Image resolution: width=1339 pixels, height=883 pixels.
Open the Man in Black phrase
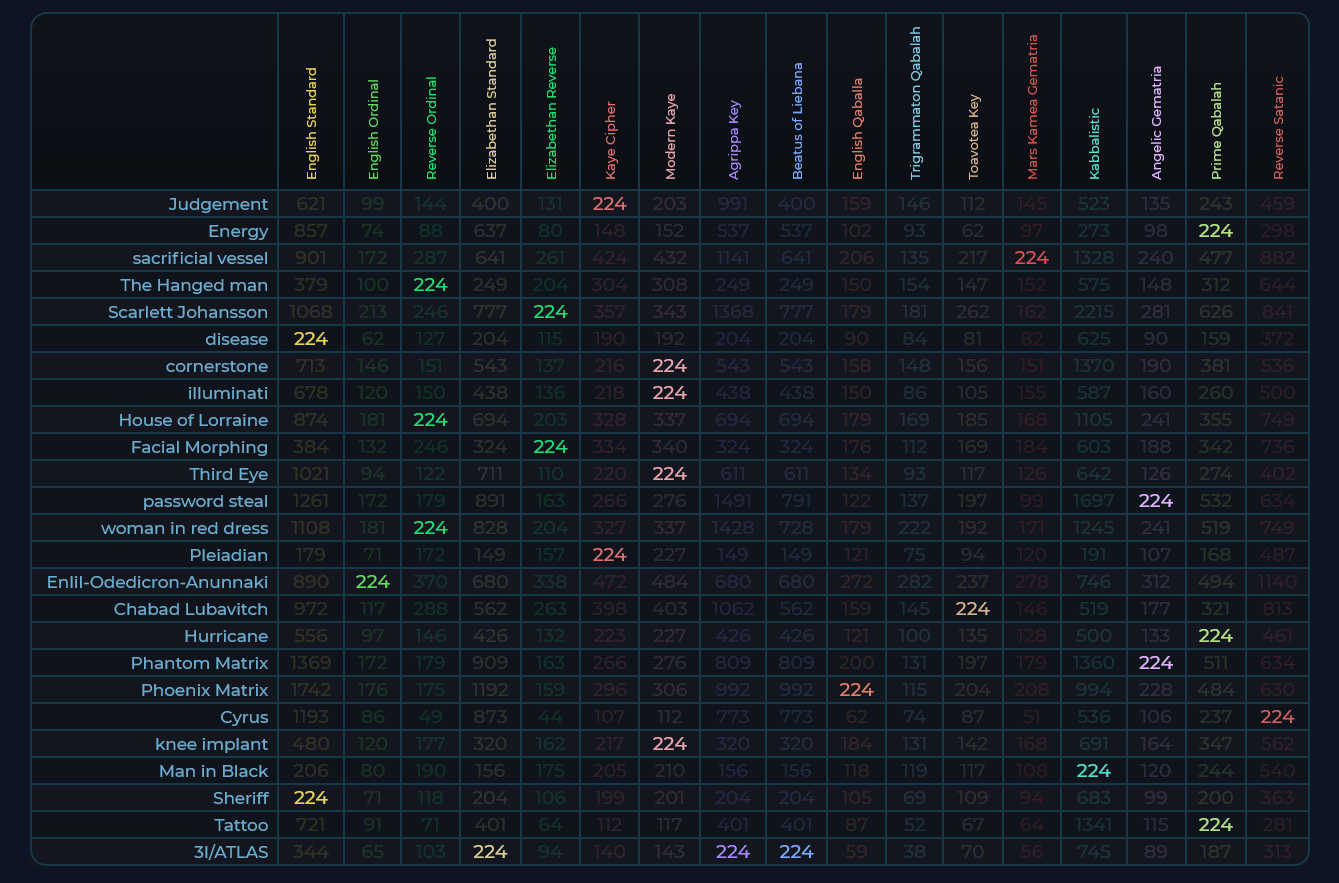coord(214,771)
